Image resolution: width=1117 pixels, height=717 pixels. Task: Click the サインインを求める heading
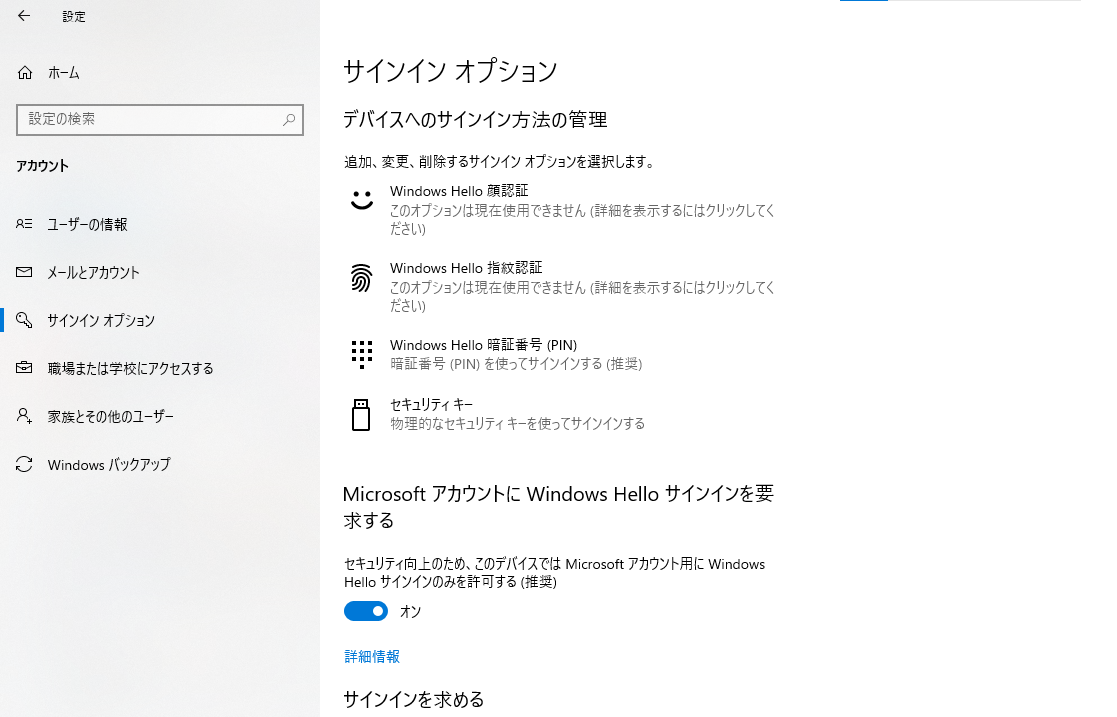click(x=414, y=699)
